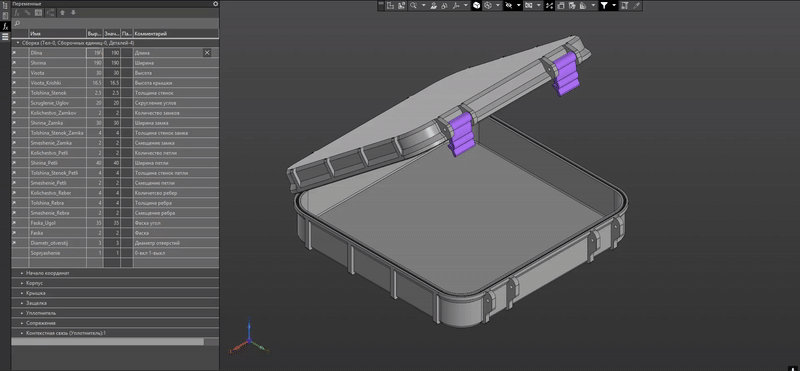Expand the Крышка tree node
Viewport: 800px width, 371px height.
point(22,293)
